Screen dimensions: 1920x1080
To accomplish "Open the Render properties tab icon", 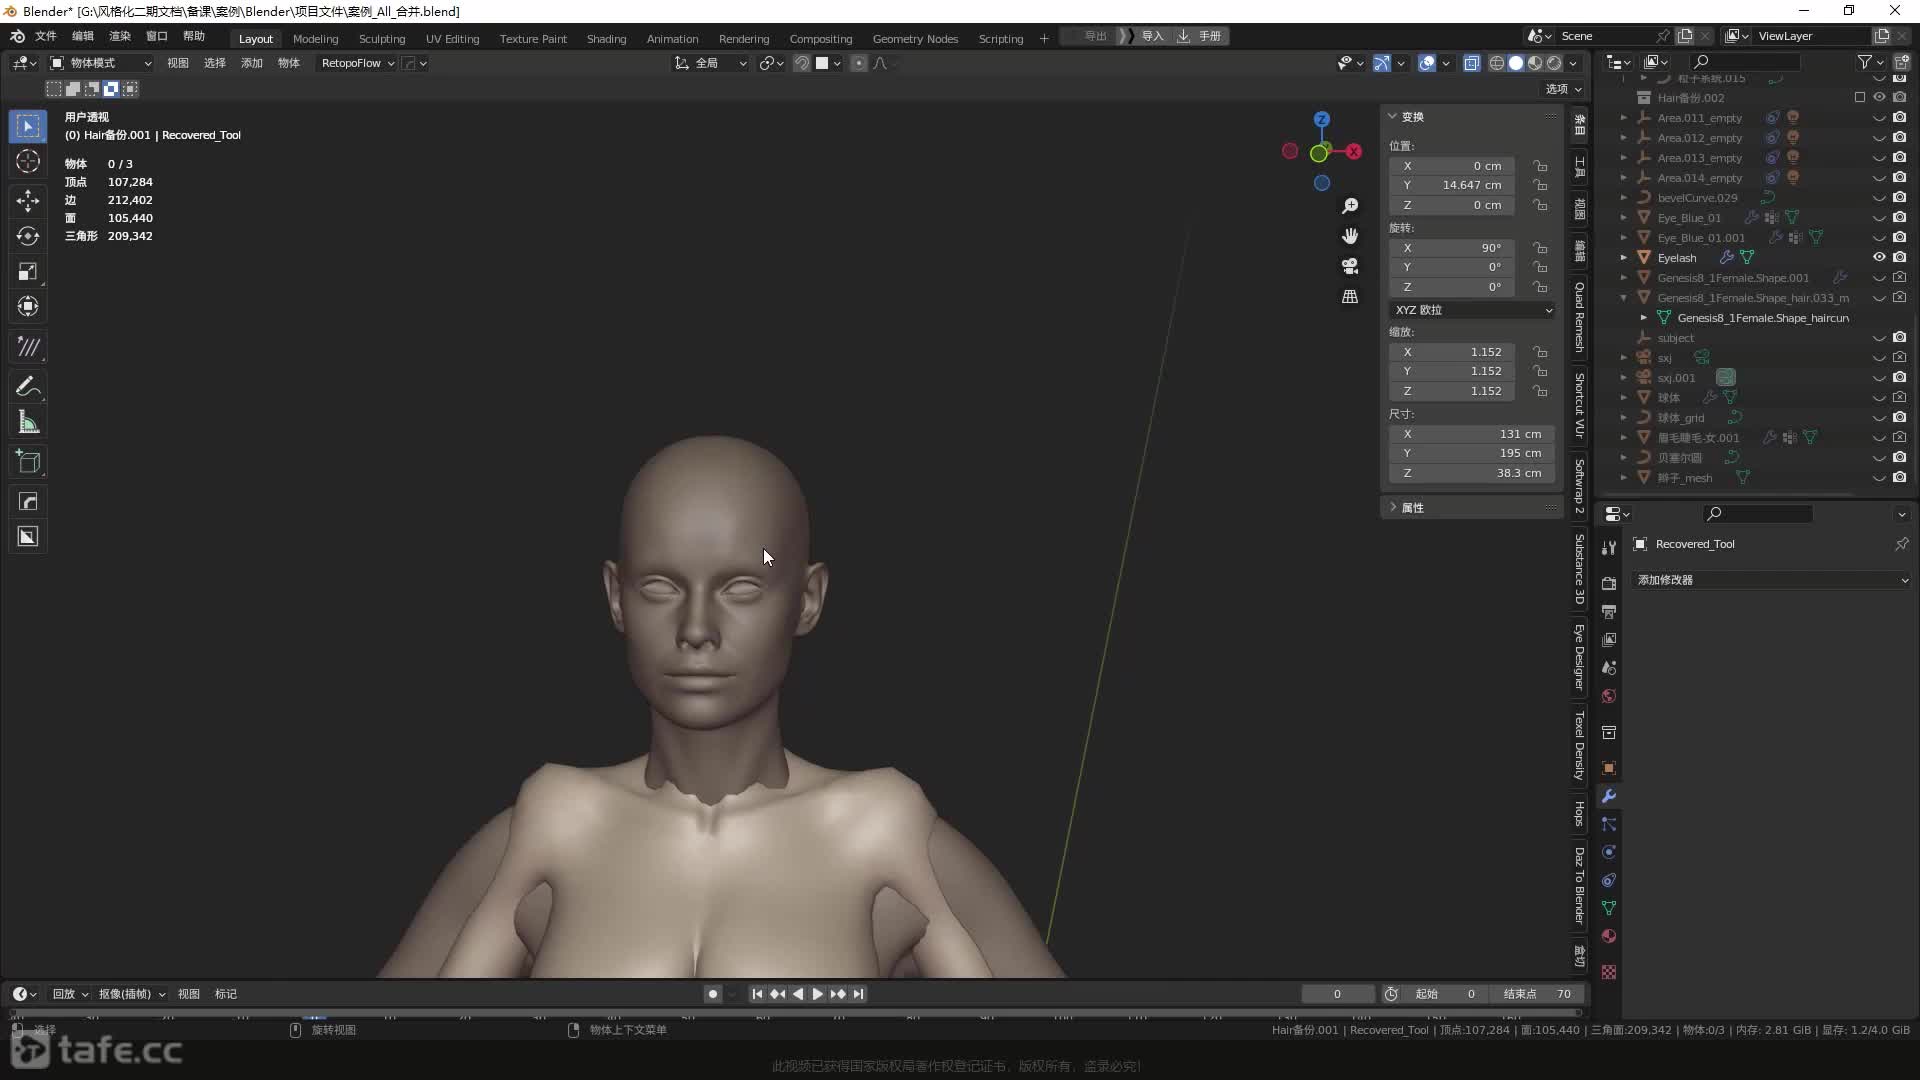I will [1609, 583].
